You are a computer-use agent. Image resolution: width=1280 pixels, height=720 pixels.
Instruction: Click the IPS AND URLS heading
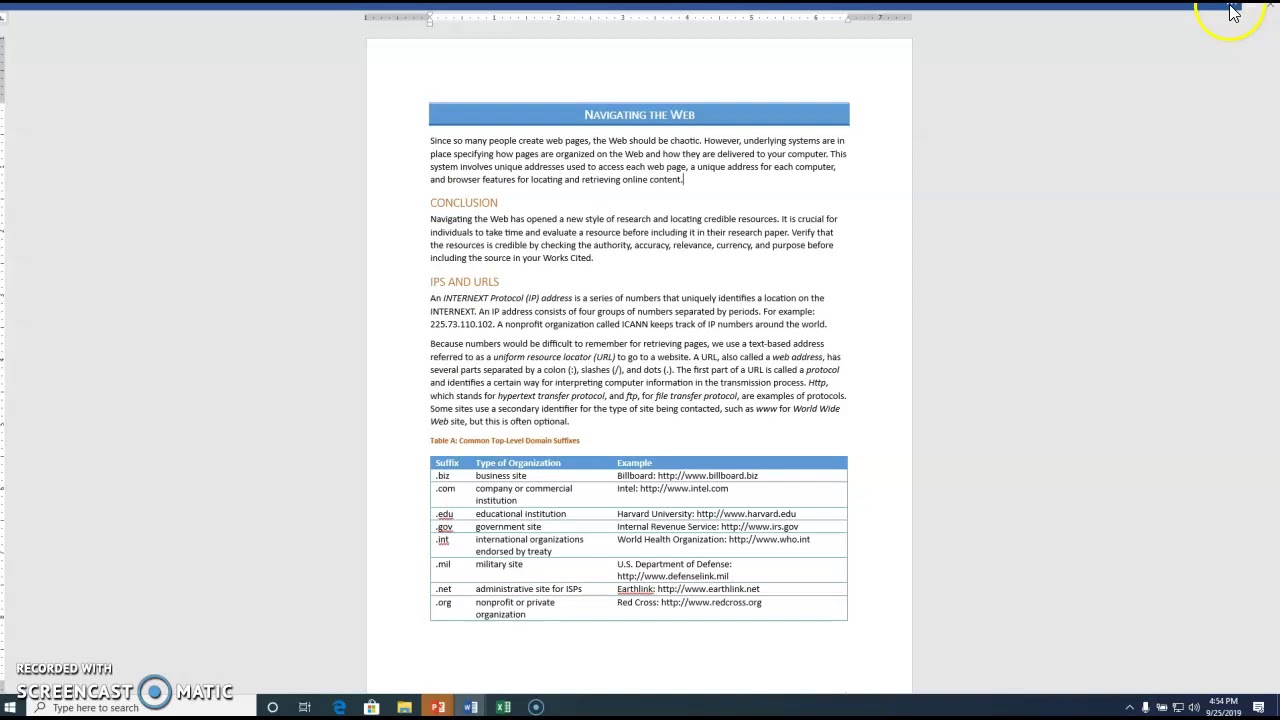click(464, 282)
